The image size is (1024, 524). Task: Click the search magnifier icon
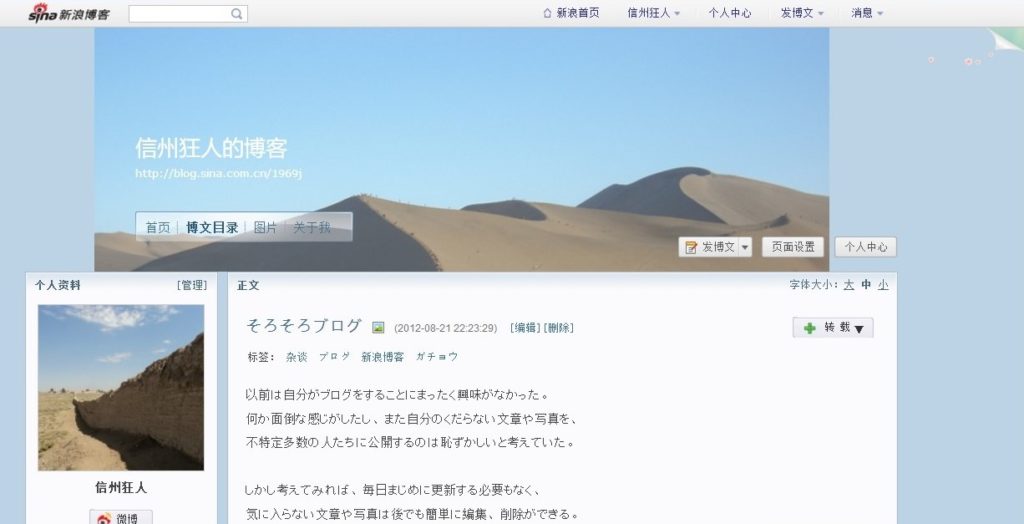236,13
